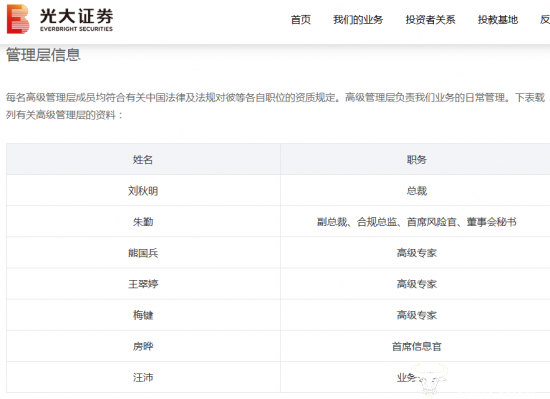Viewport: 550px width, 399px height.
Task: Click the 职务 column header
Action: coord(417,160)
